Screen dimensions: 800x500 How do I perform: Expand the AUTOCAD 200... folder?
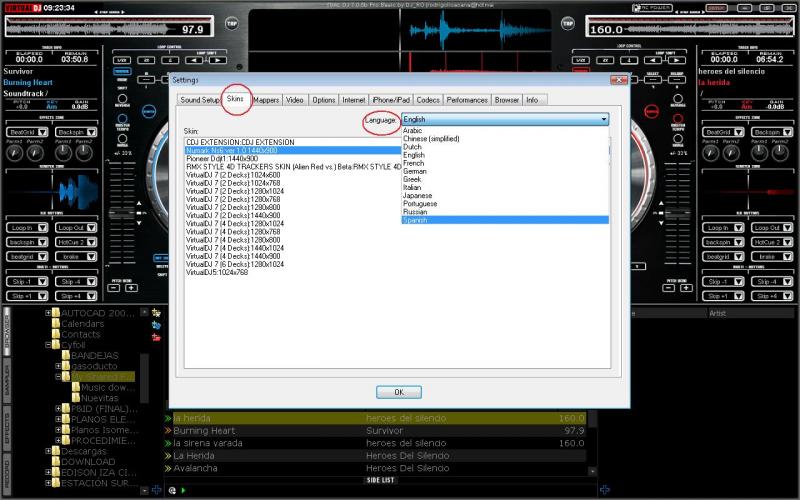click(48, 313)
